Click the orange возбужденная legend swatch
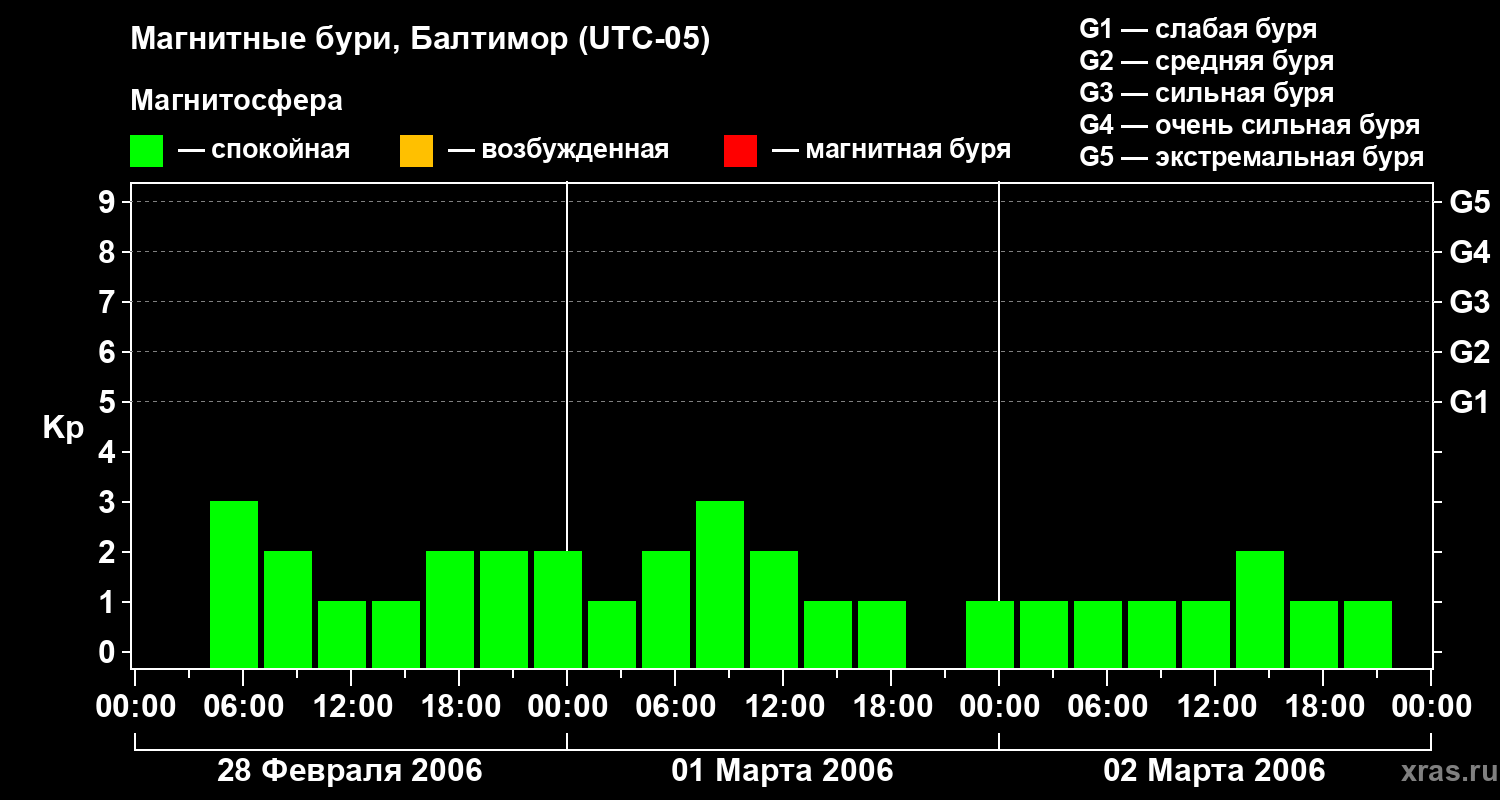 pos(416,151)
